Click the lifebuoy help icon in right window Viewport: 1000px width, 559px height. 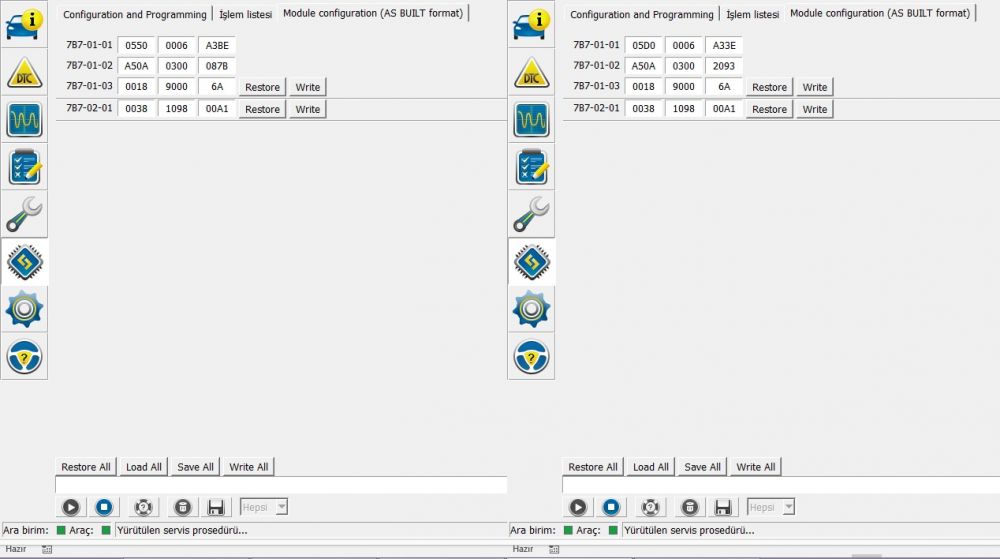pyautogui.click(x=651, y=507)
